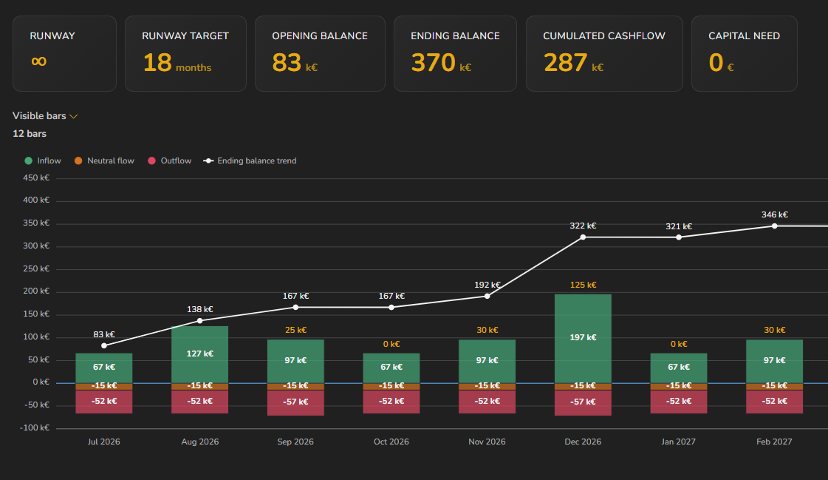The image size is (828, 480).
Task: Click the '12 bars' label
Action: pos(30,134)
